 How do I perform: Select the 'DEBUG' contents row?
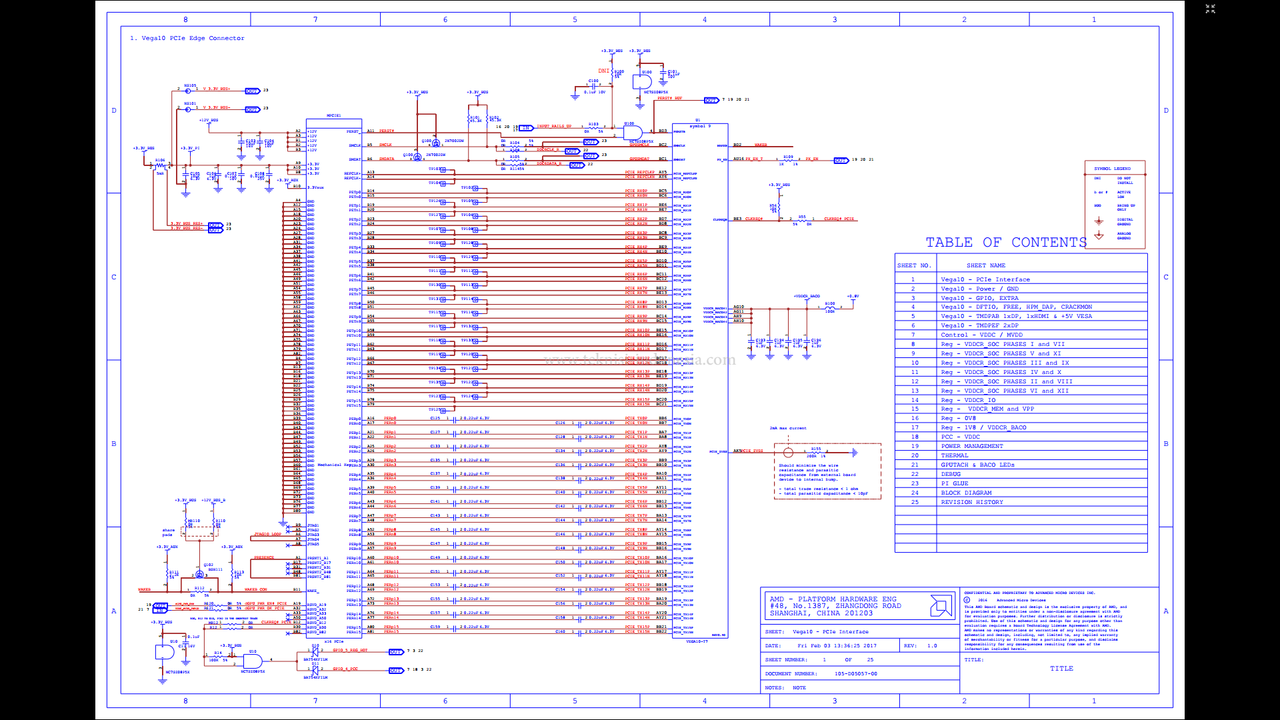(1021, 474)
